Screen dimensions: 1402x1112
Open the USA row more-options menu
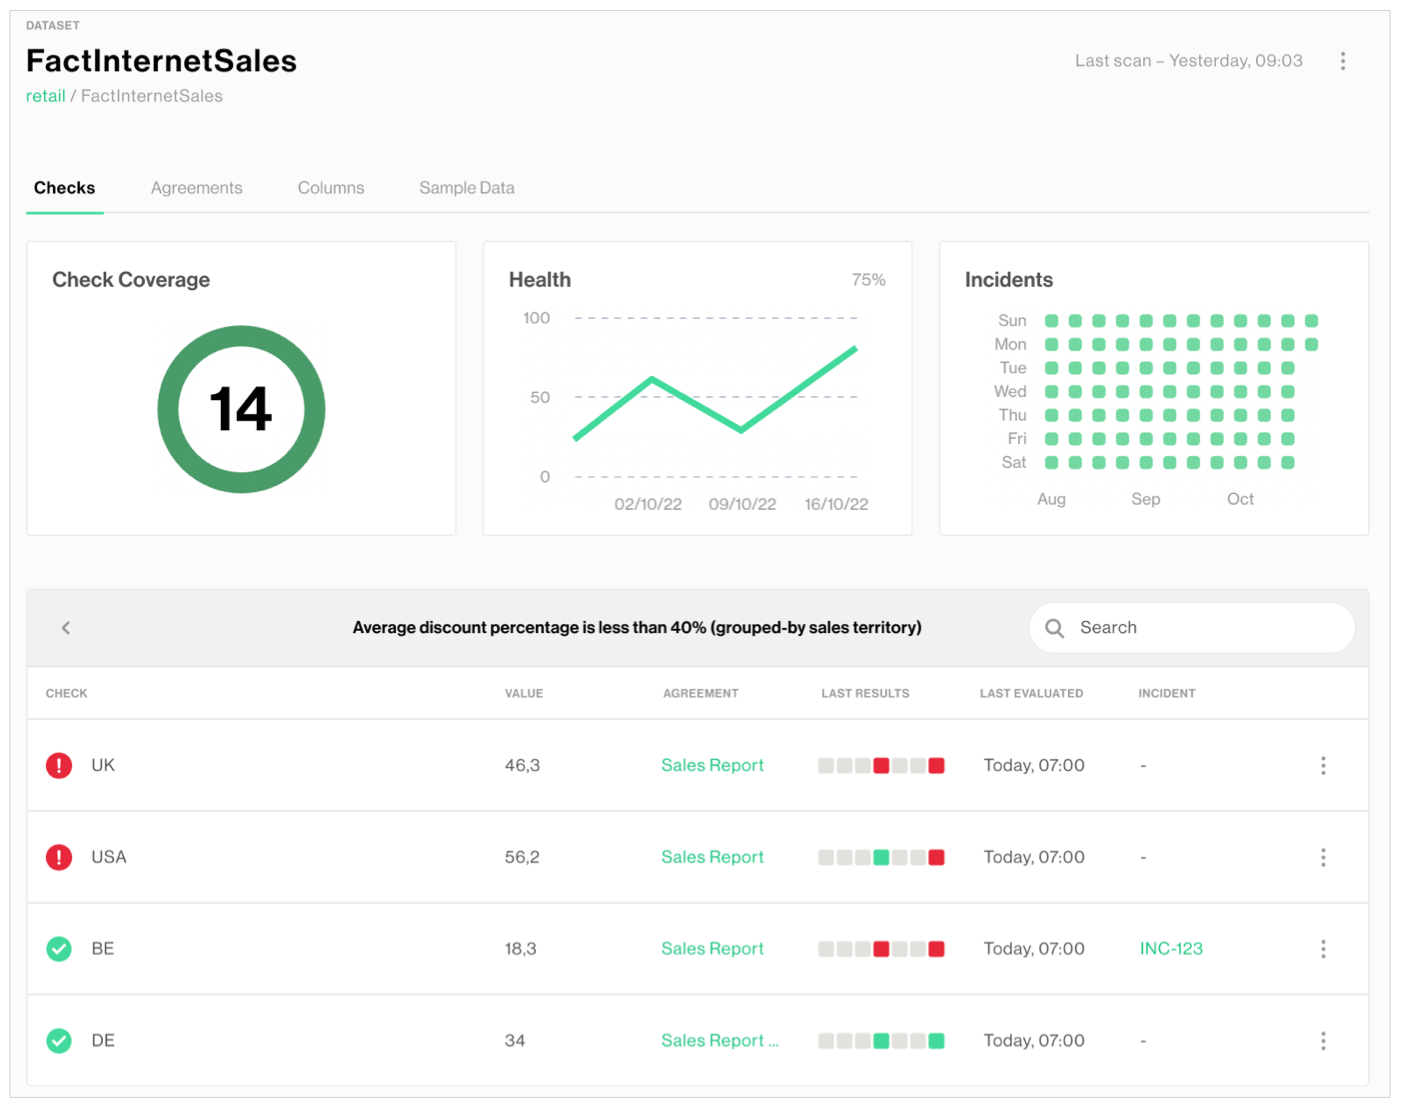(x=1323, y=857)
